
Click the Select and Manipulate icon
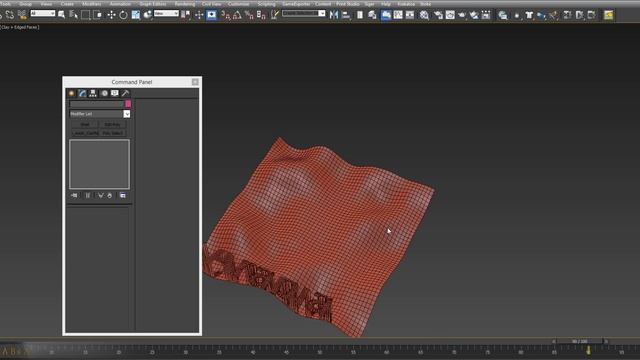(x=199, y=15)
